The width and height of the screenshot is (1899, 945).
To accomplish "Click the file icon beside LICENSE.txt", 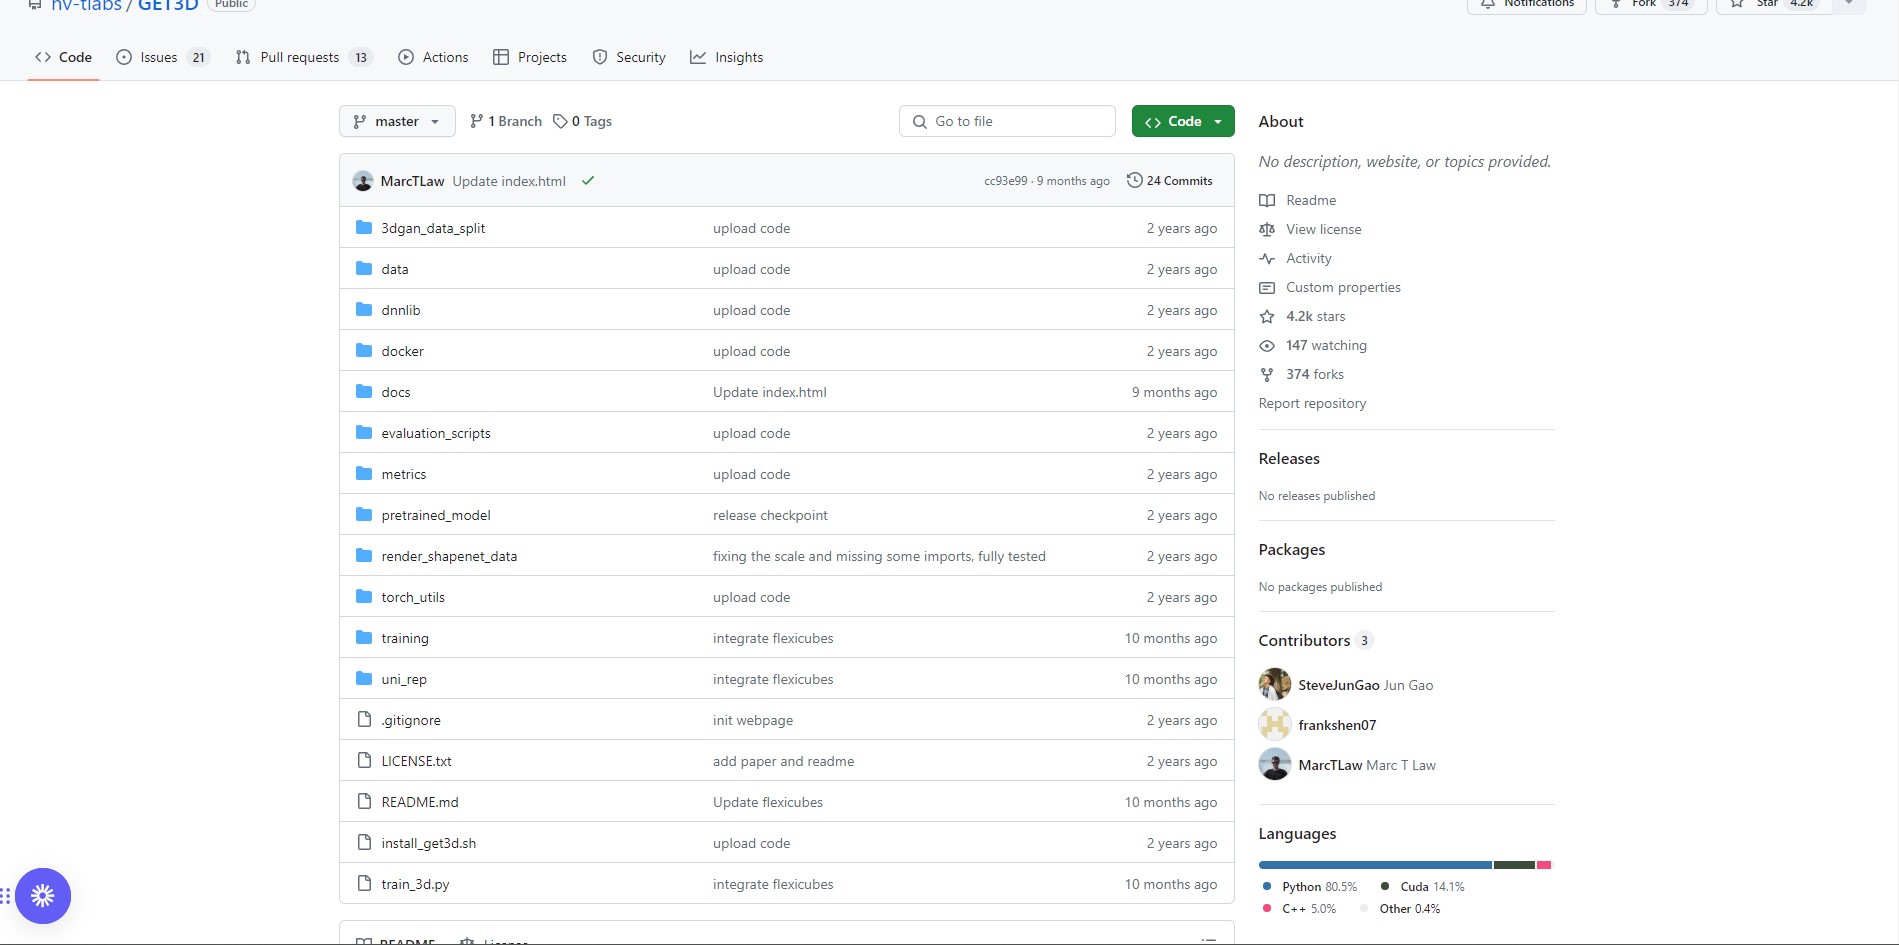I will pyautogui.click(x=364, y=761).
